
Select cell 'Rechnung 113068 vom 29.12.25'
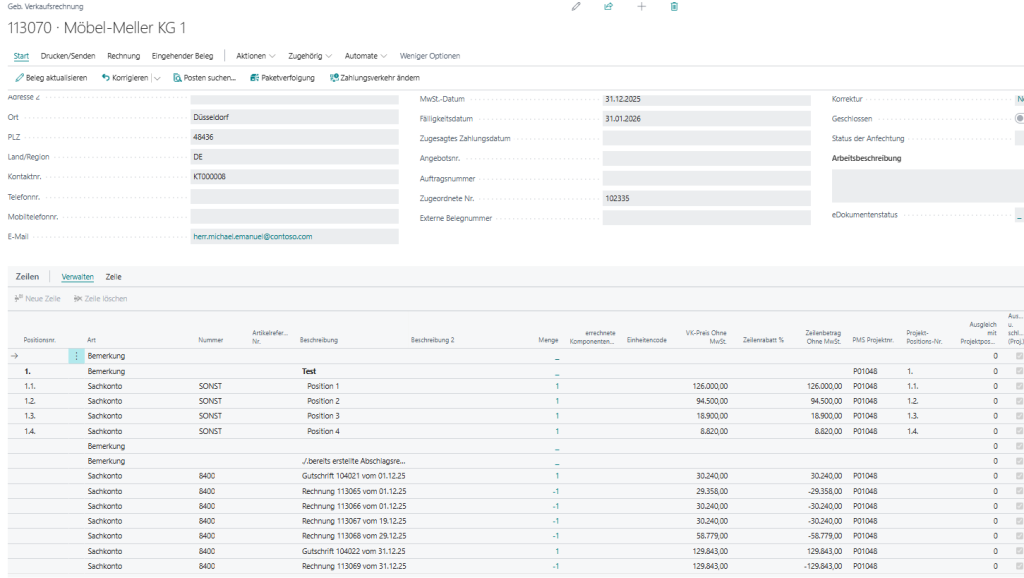[354, 536]
